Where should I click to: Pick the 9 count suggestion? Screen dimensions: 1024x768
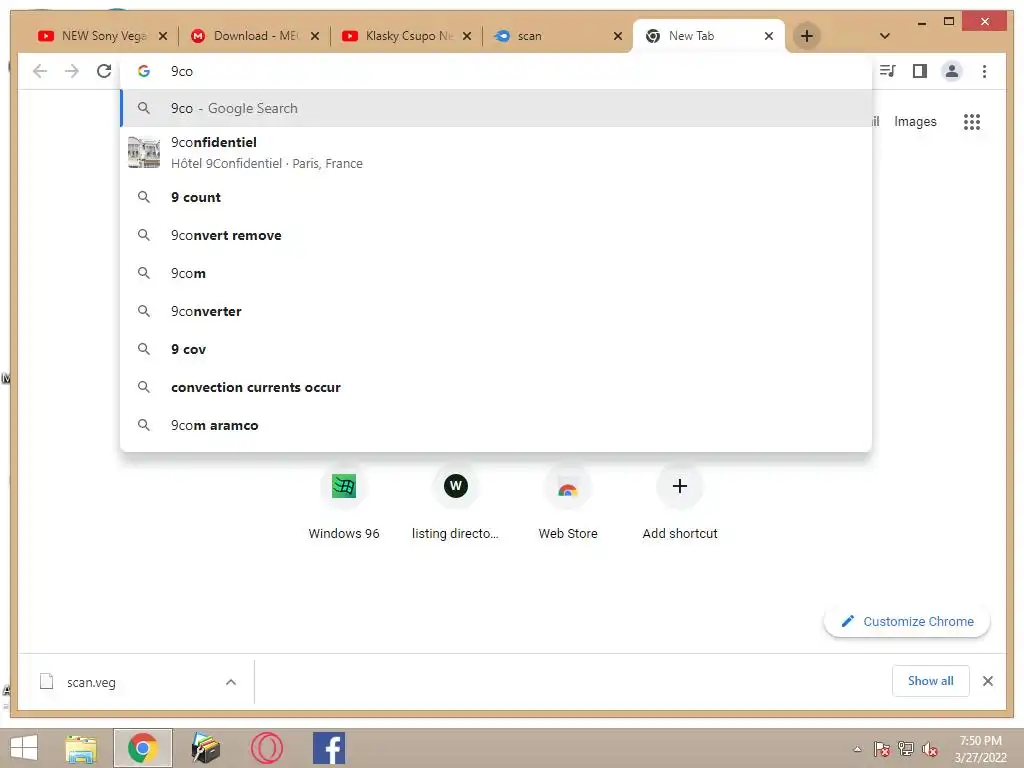pyautogui.click(x=496, y=197)
